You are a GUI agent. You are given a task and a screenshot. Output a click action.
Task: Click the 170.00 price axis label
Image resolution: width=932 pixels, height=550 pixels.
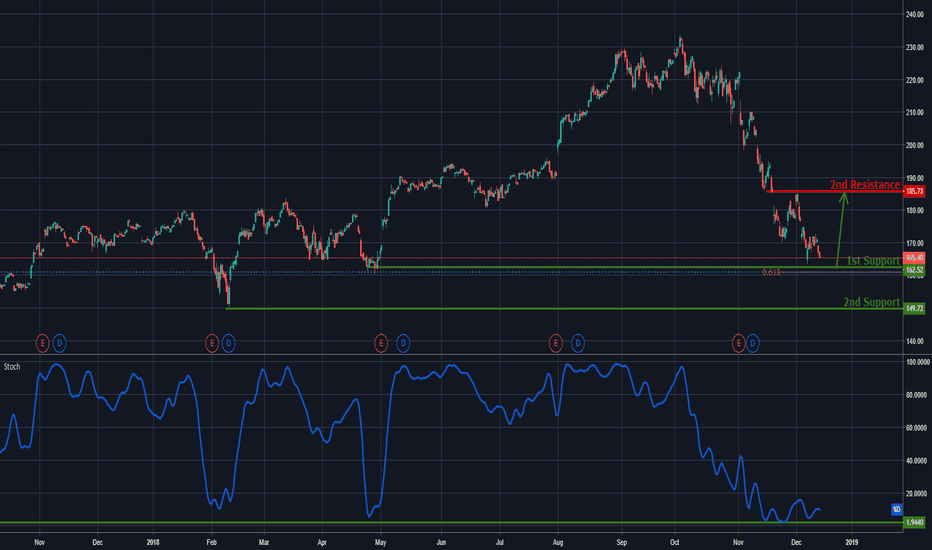click(915, 243)
